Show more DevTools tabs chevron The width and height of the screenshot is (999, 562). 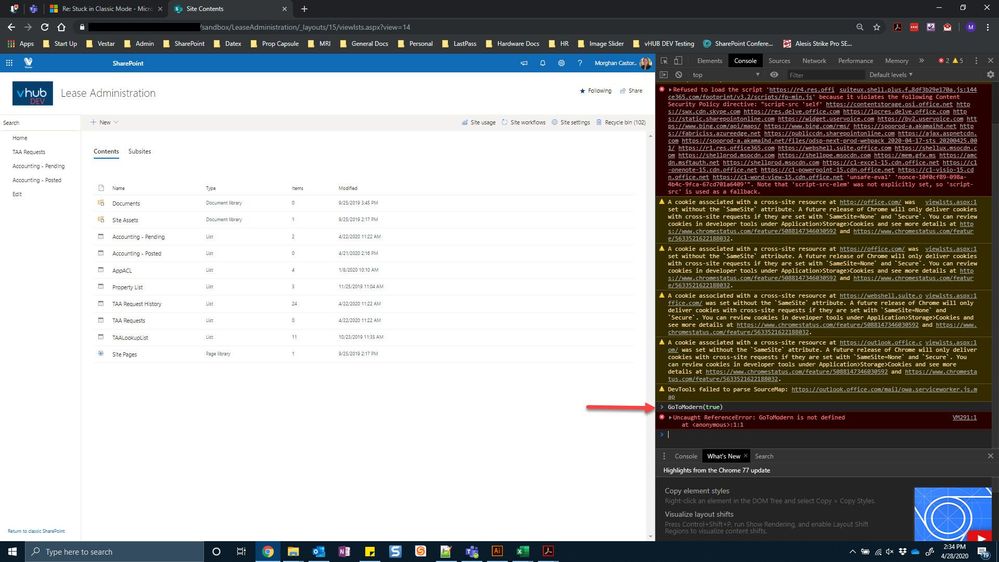[921, 61]
